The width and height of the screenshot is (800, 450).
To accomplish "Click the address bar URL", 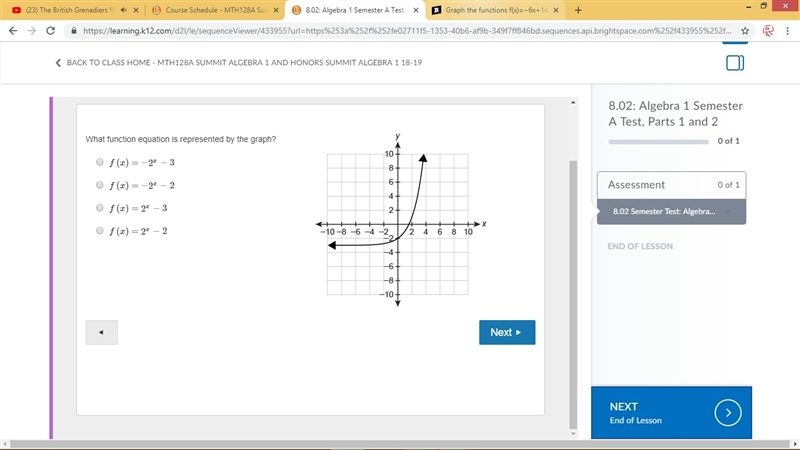I will [407, 31].
